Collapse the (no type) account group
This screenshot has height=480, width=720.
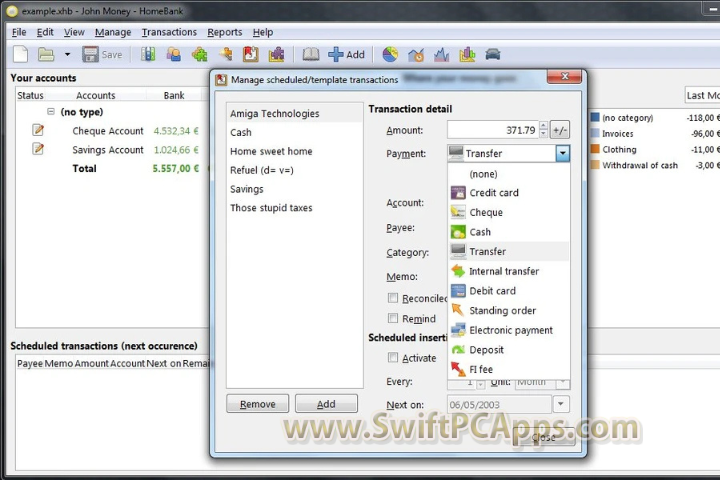(51, 112)
